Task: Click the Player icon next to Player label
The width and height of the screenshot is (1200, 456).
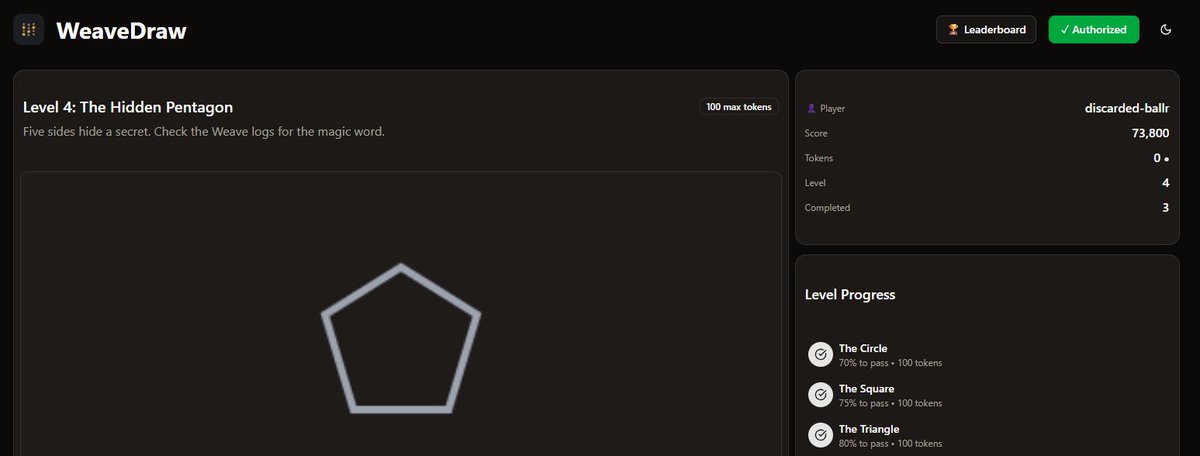Action: click(x=810, y=108)
